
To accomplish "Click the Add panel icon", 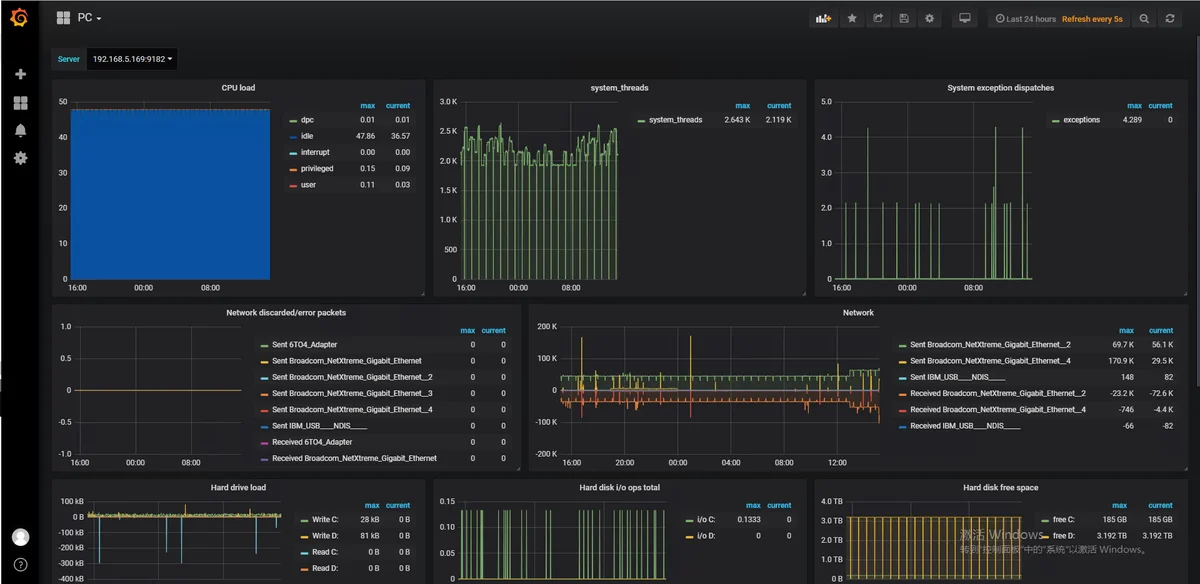I will (823, 19).
